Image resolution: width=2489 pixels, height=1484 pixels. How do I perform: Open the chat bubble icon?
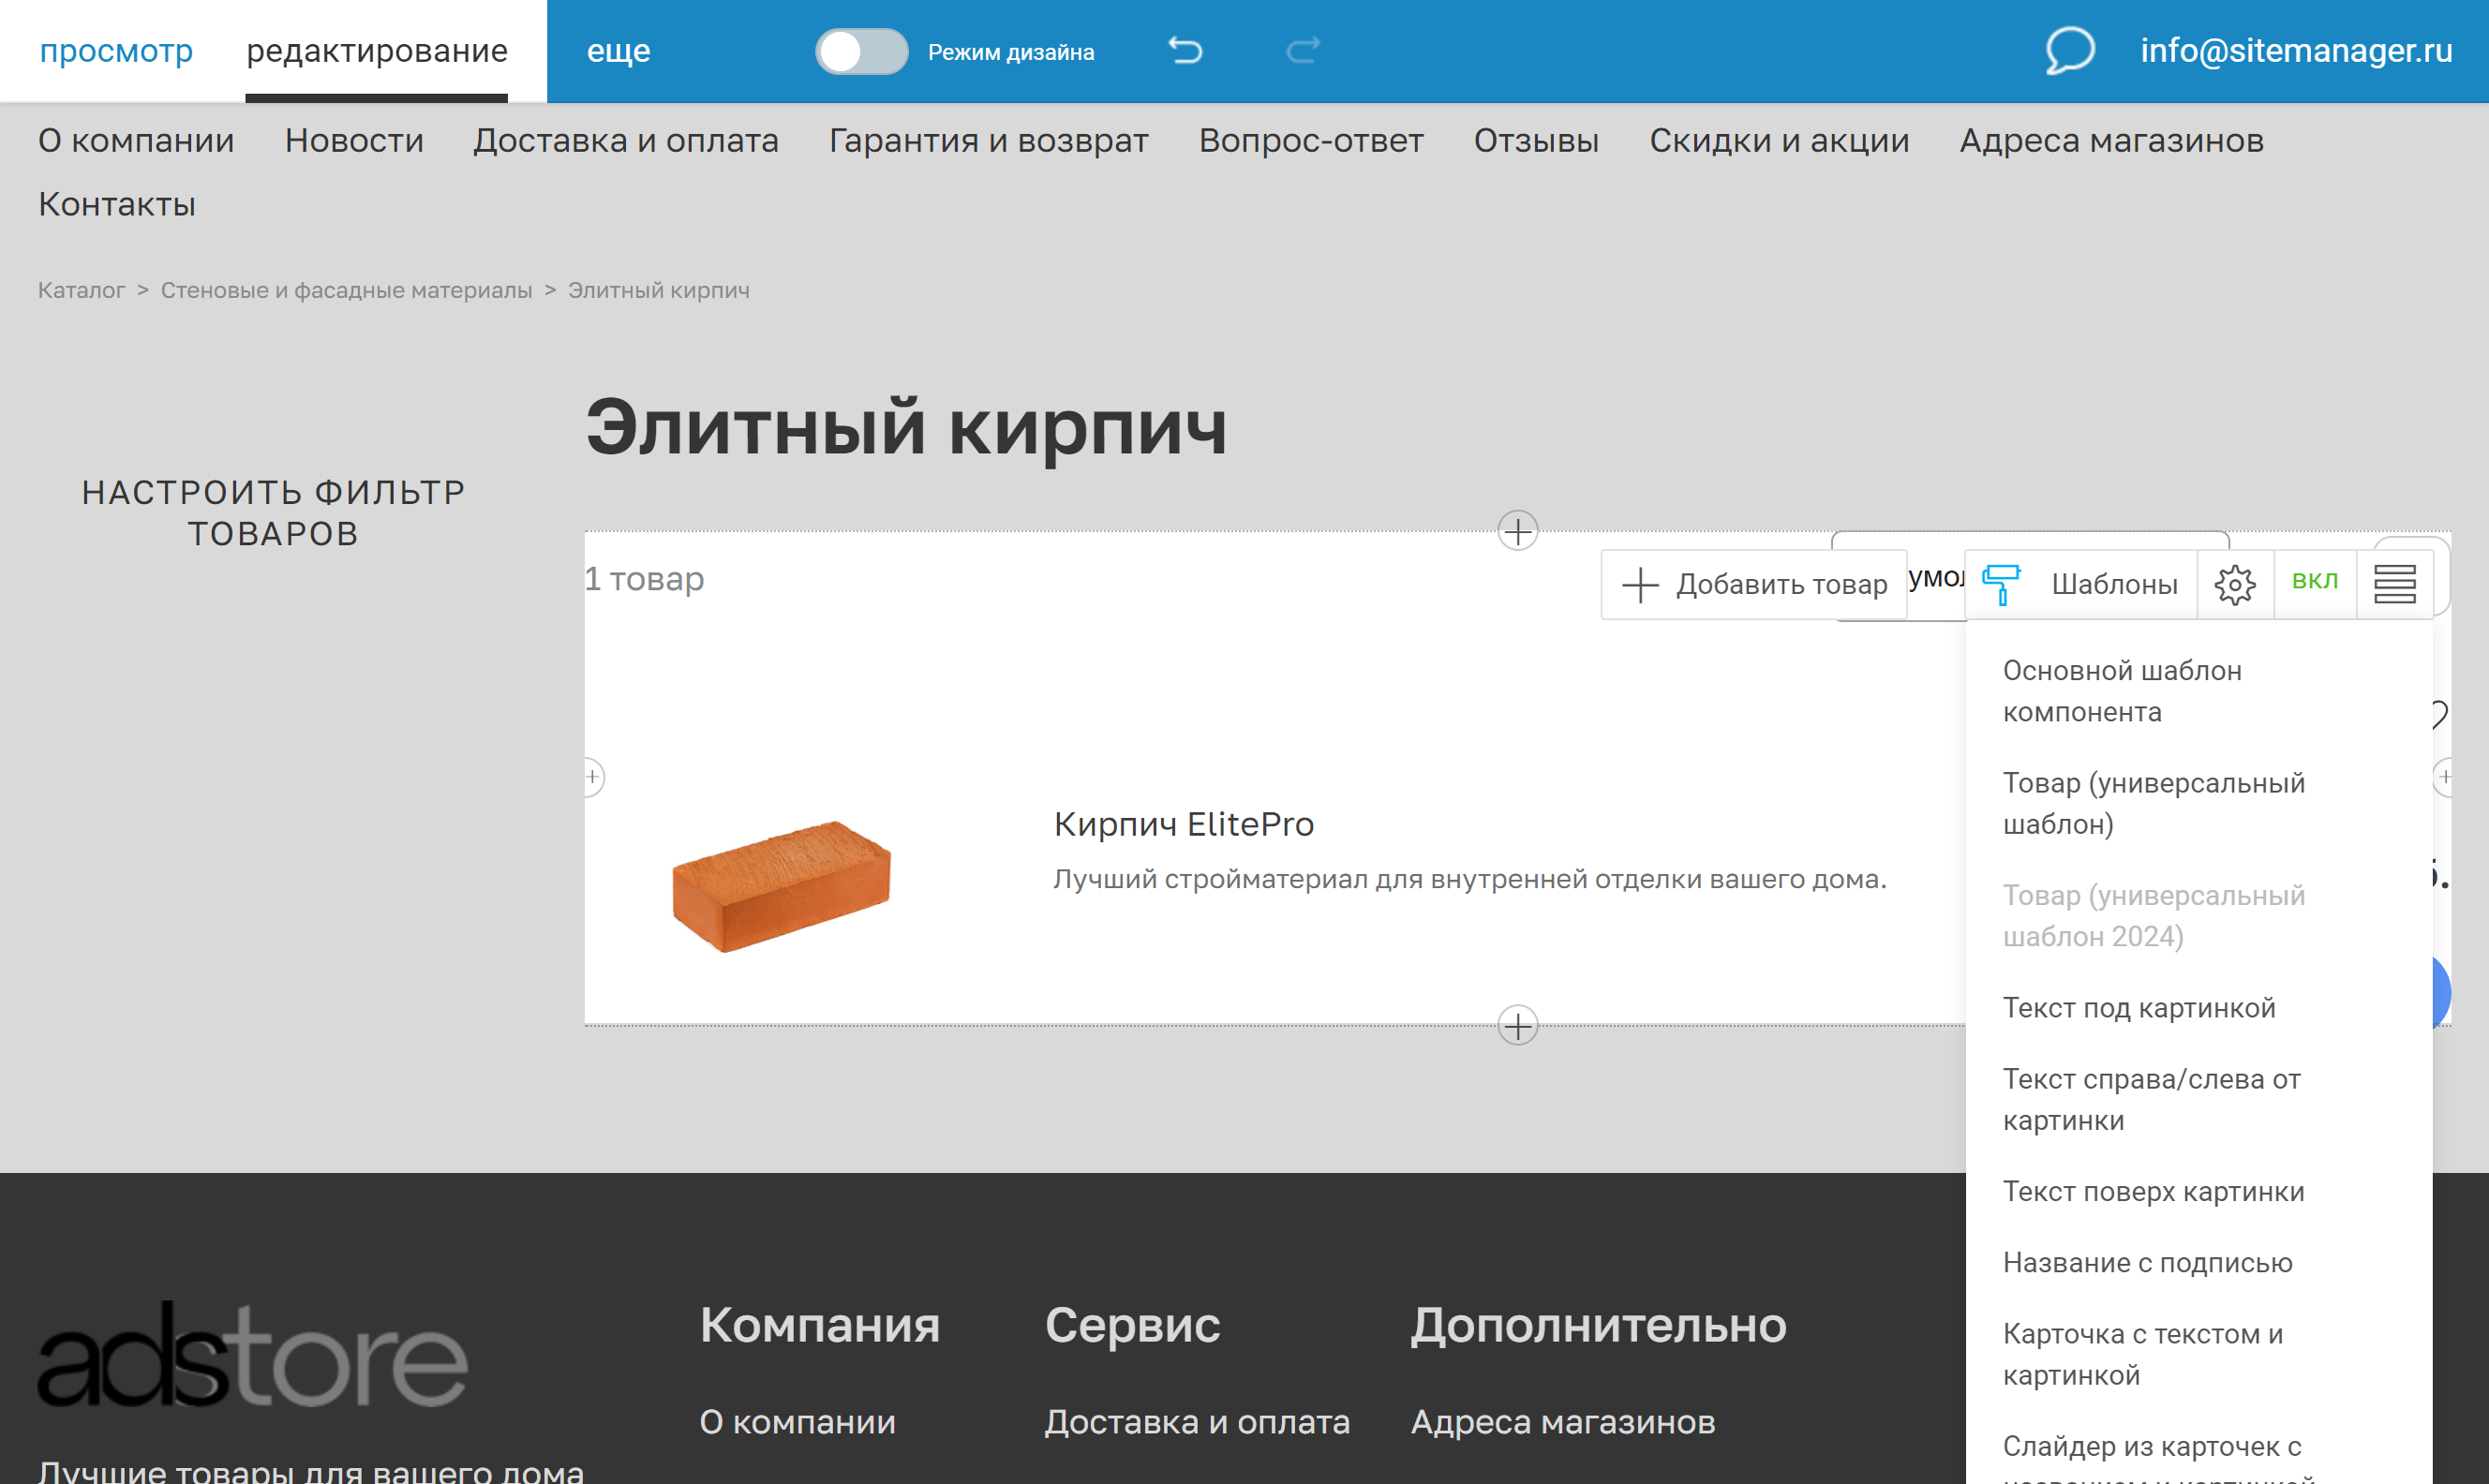click(2069, 50)
